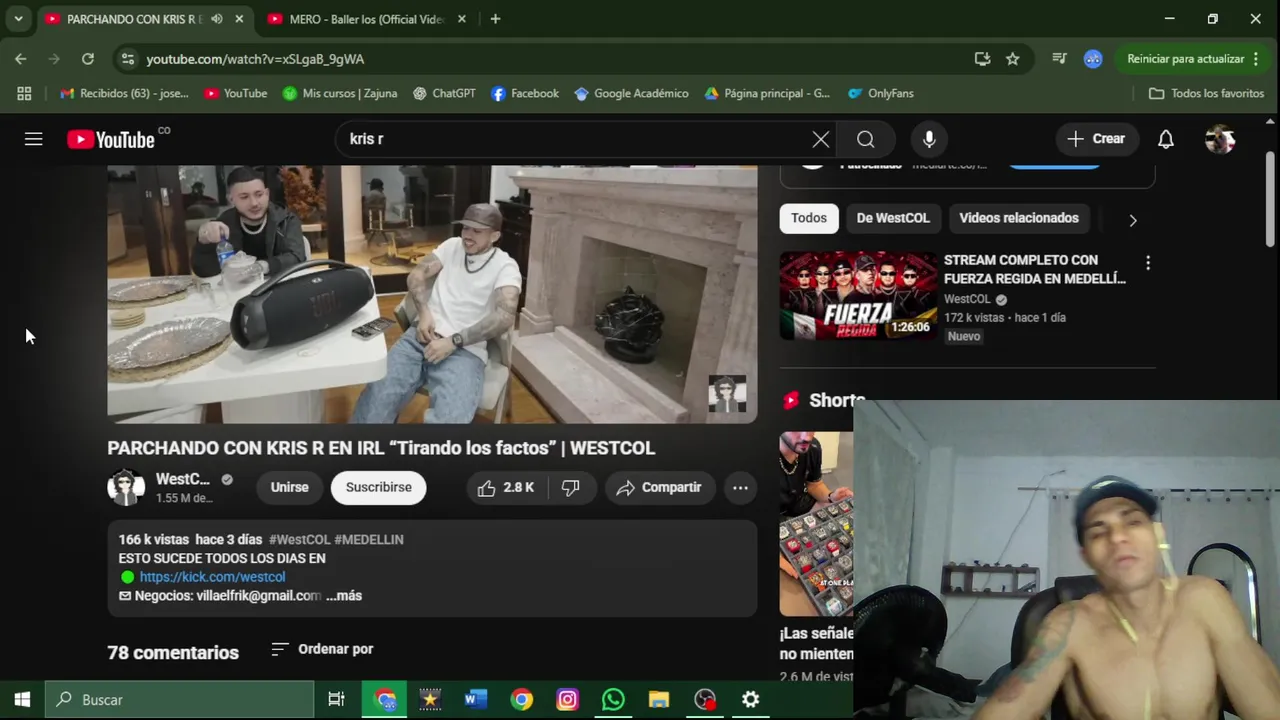
Task: Open Word from the taskbar
Action: (x=475, y=700)
